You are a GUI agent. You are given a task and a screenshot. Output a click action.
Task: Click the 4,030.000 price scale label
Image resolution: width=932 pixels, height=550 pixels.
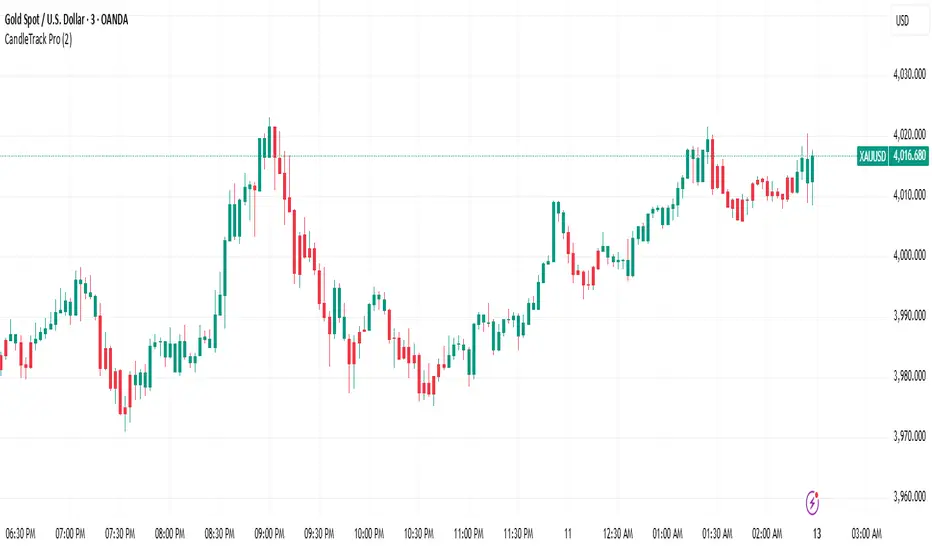pyautogui.click(x=904, y=74)
